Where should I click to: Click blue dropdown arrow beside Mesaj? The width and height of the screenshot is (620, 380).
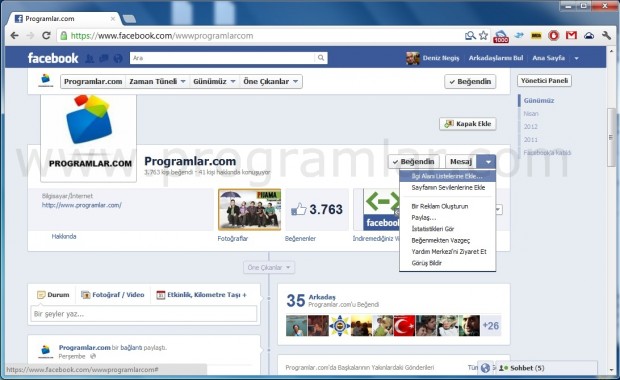[486, 162]
